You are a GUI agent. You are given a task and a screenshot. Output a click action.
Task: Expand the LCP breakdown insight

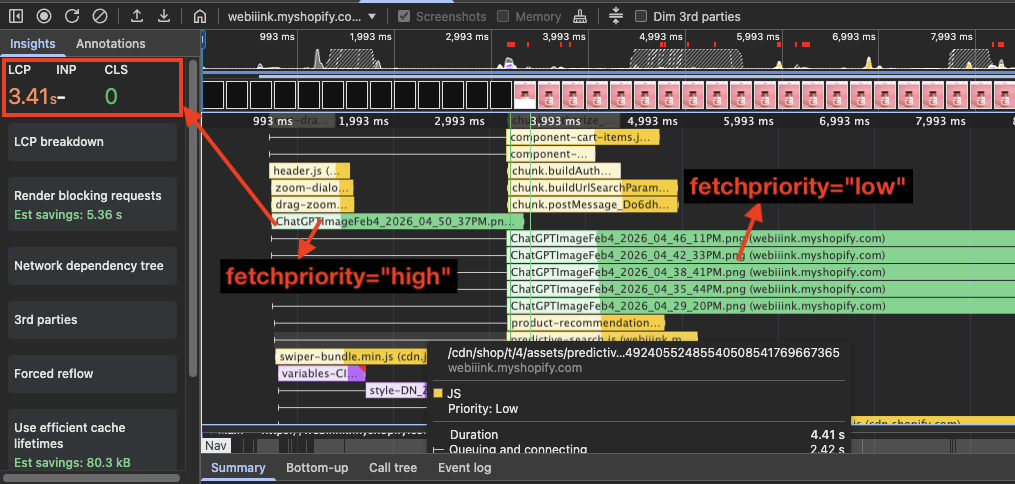point(92,142)
